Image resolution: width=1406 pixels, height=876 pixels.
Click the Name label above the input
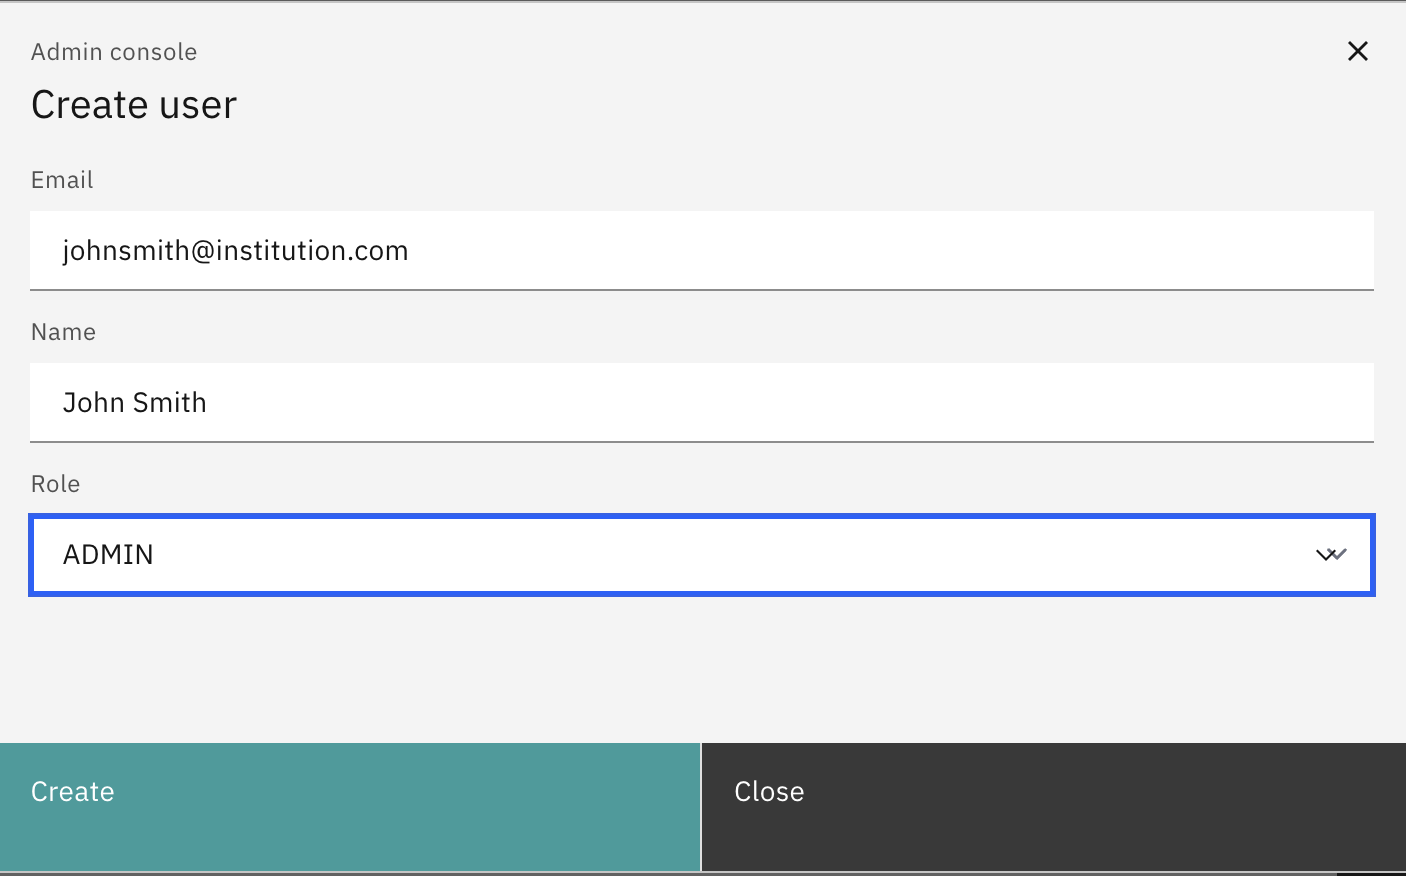(x=63, y=331)
